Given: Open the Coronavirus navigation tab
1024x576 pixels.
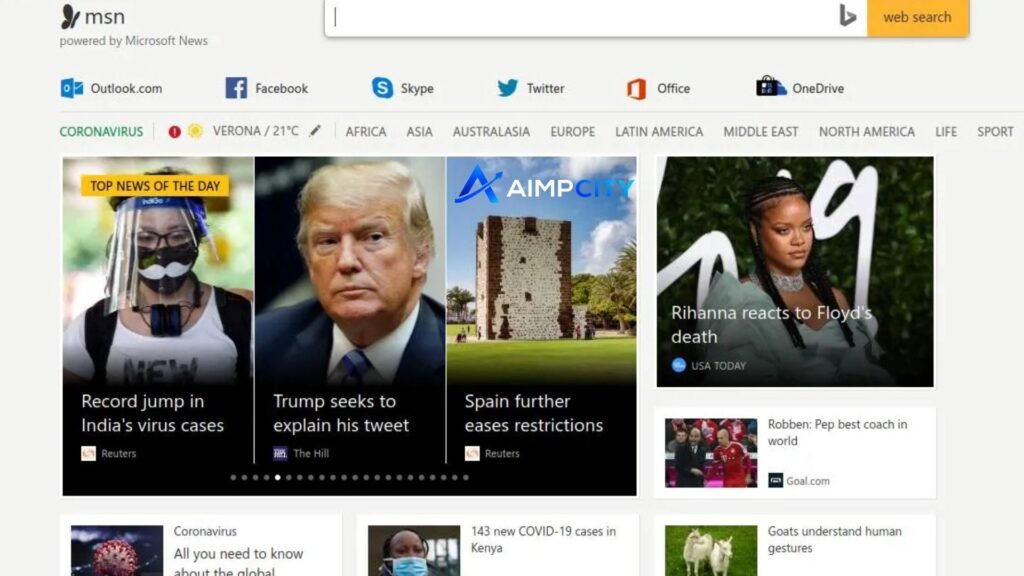Looking at the screenshot, I should [x=101, y=131].
